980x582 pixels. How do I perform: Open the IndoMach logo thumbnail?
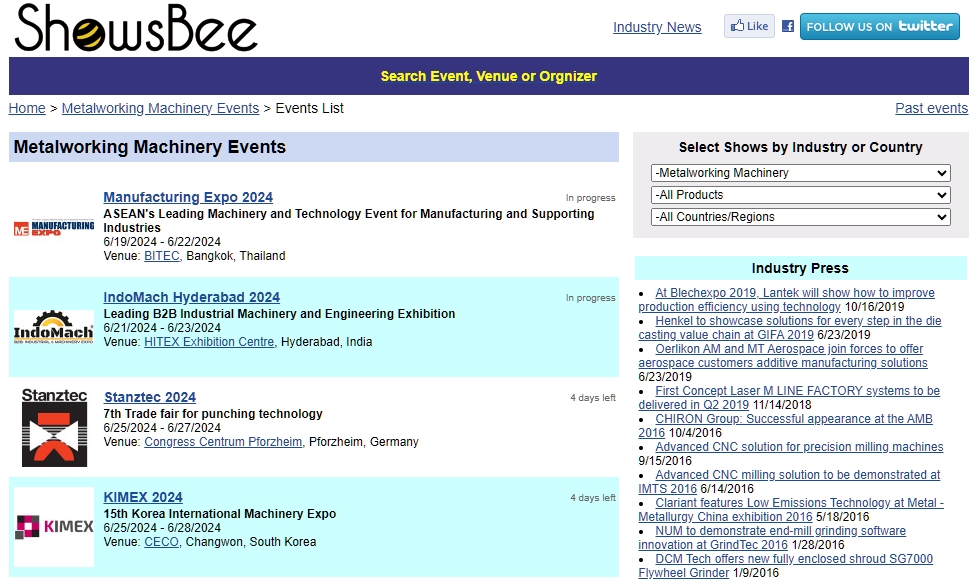coord(54,327)
